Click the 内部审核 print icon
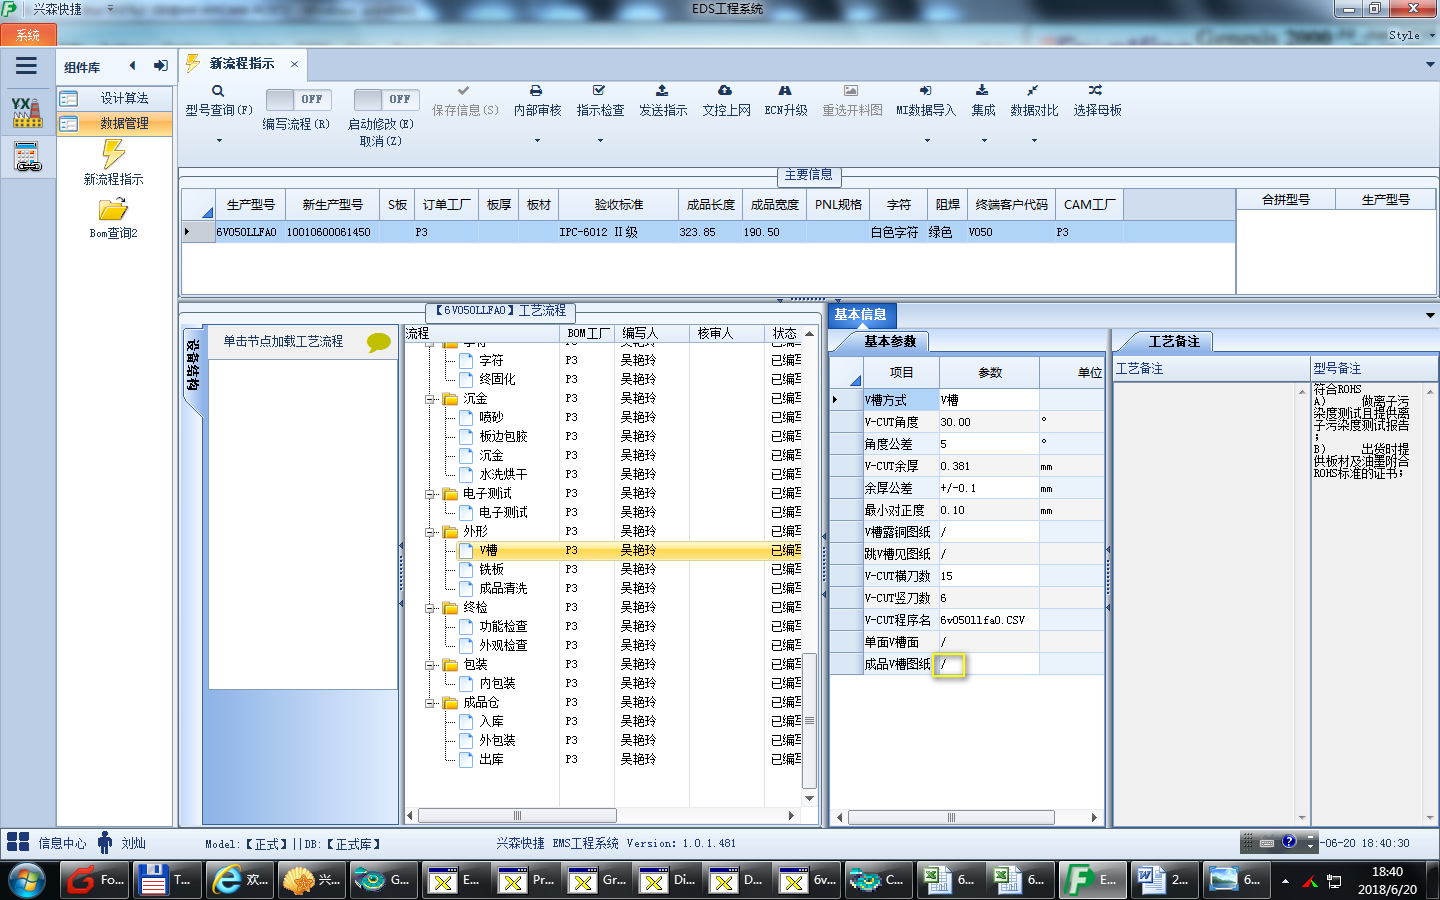The width and height of the screenshot is (1440, 900). click(x=536, y=90)
